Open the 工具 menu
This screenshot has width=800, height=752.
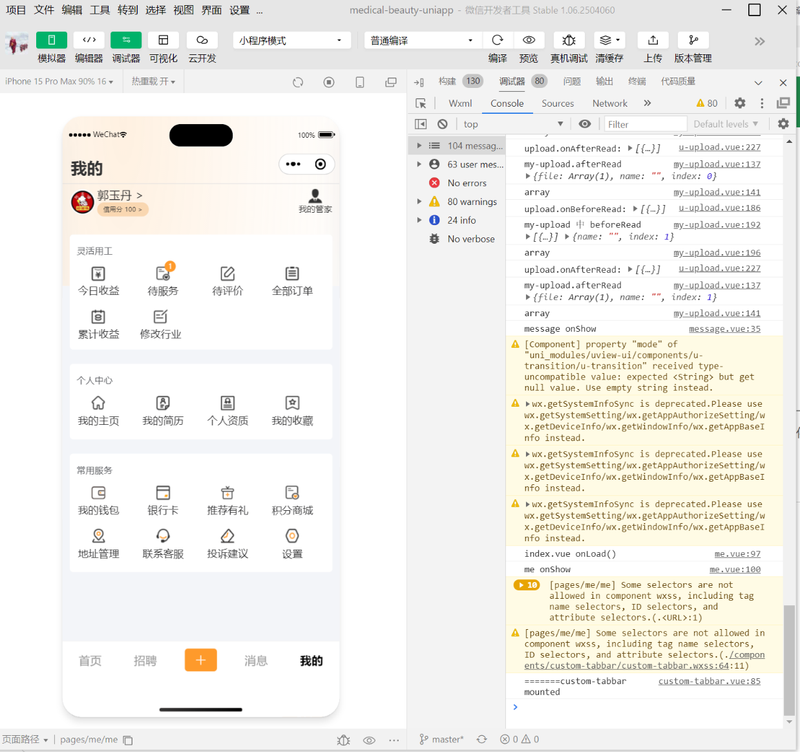(100, 10)
